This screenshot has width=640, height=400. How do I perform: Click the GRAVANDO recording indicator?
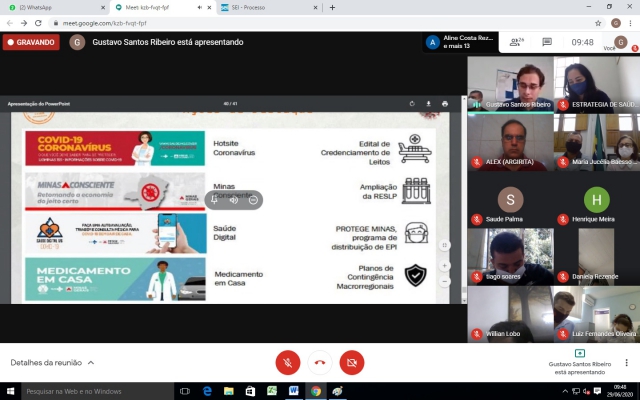point(31,42)
